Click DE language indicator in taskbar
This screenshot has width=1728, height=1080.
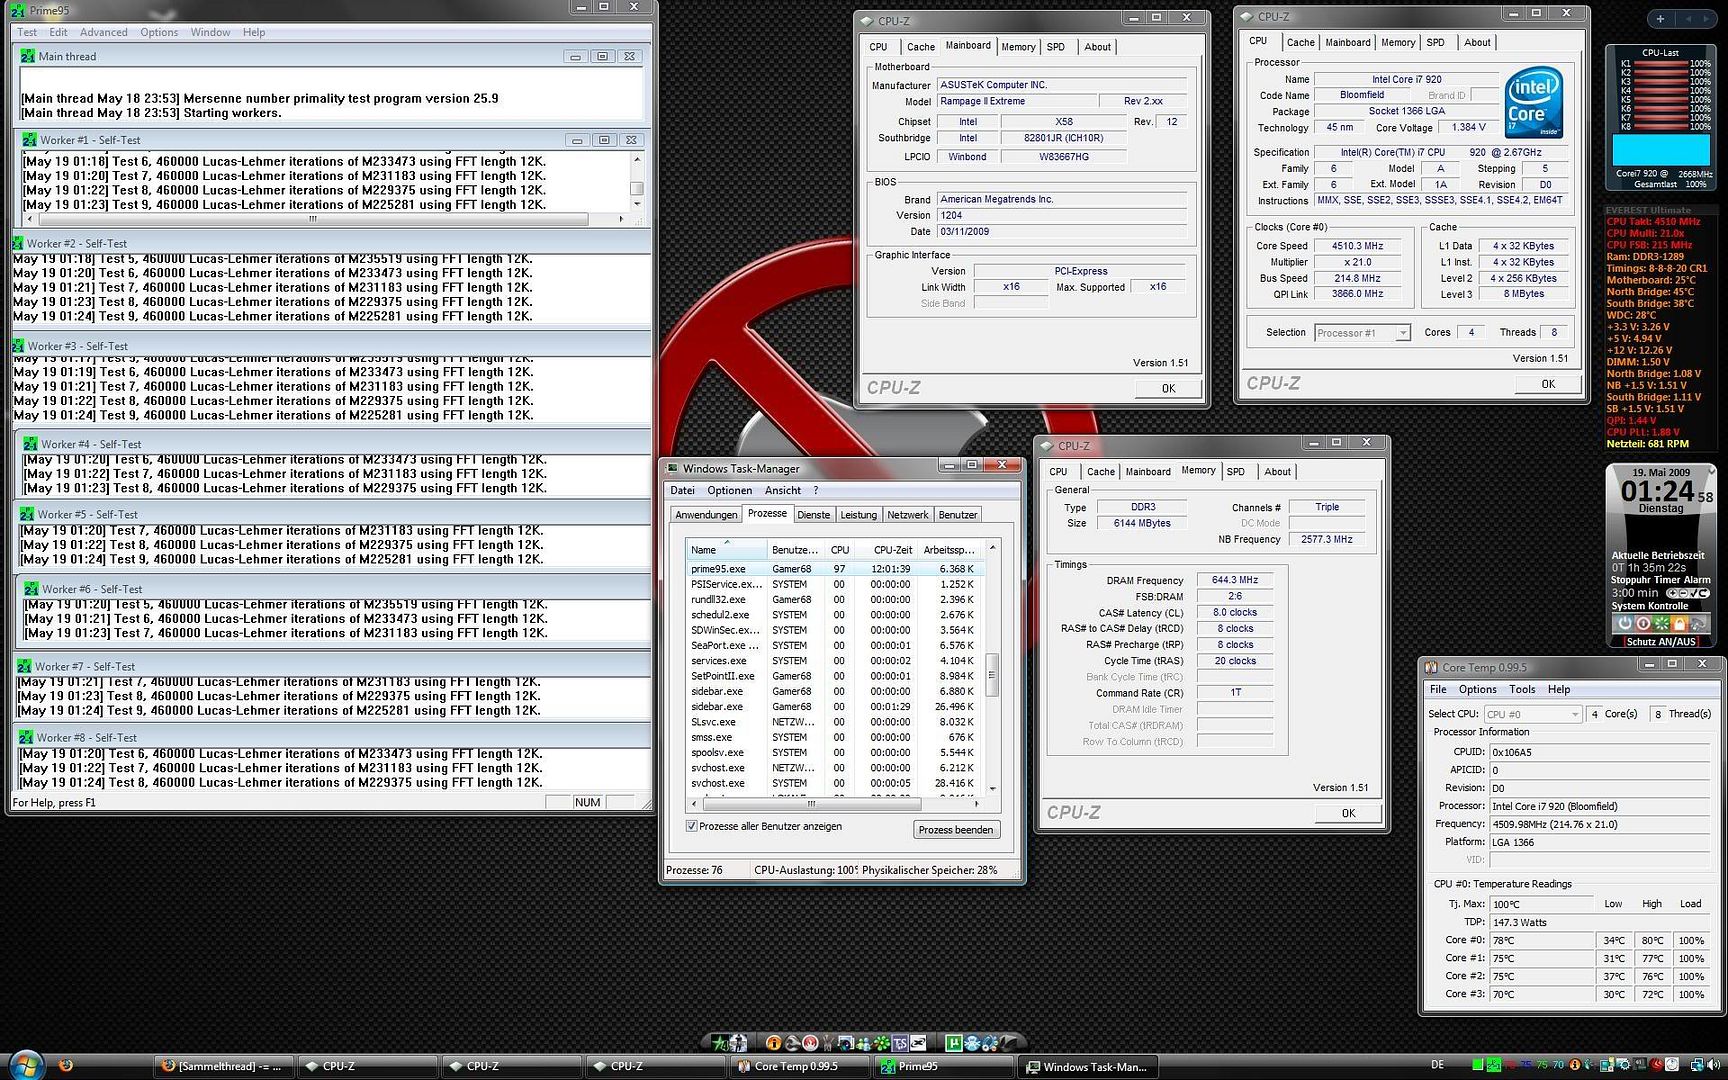point(1437,1065)
